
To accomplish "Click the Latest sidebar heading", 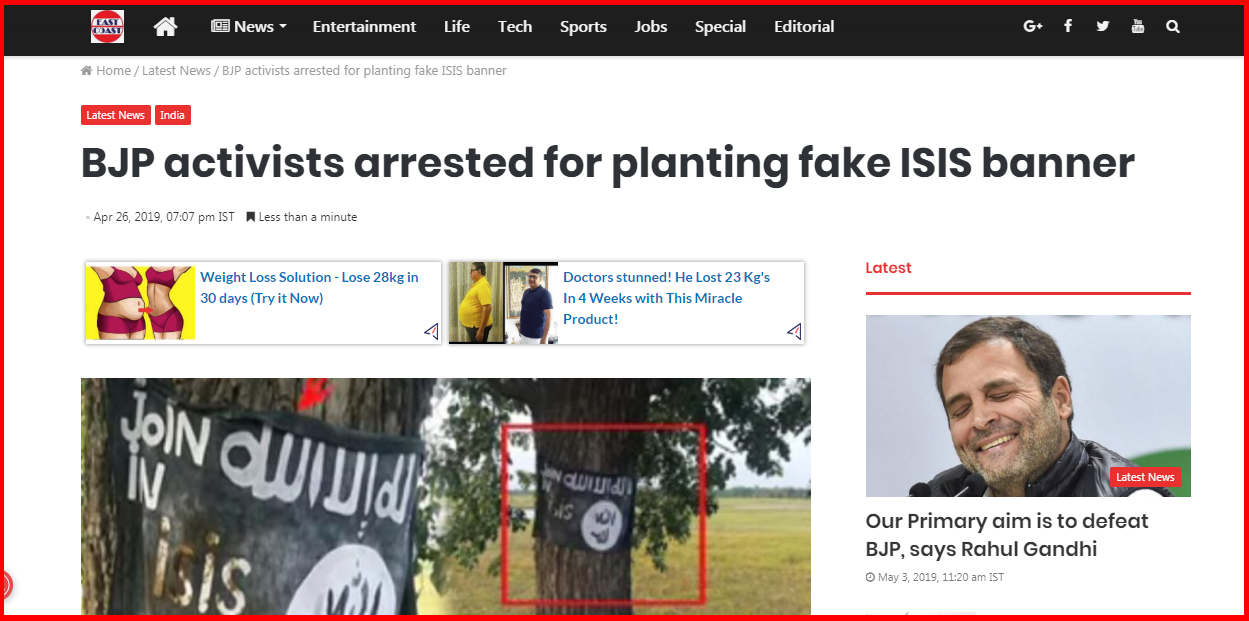I will pos(888,268).
